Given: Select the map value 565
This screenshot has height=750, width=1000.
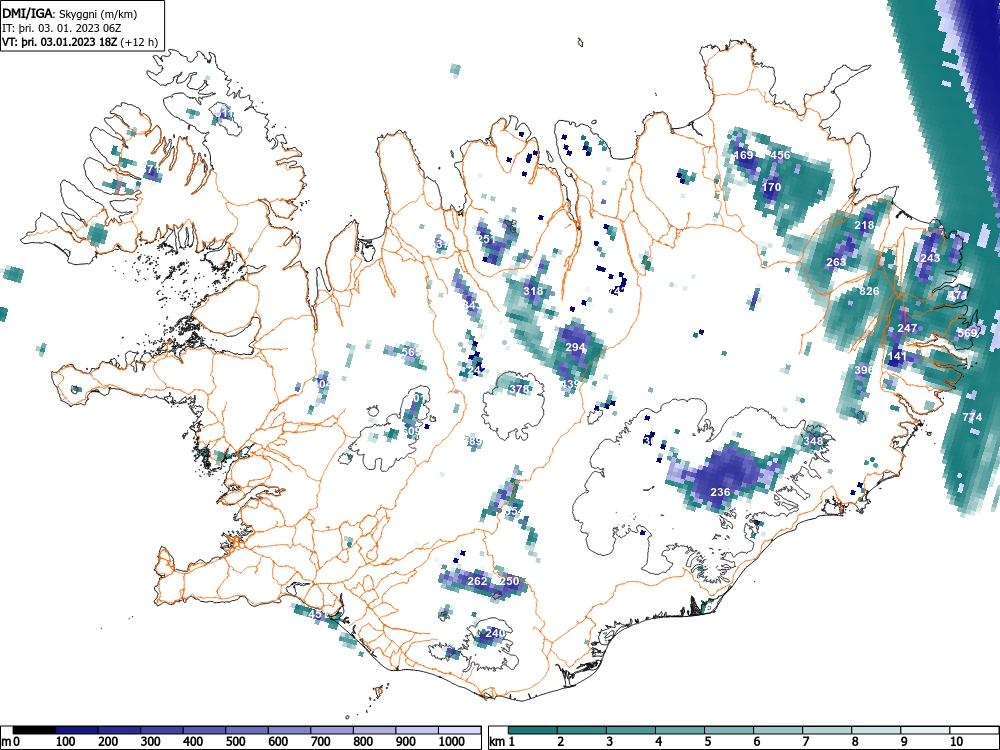Looking at the screenshot, I should [411, 352].
